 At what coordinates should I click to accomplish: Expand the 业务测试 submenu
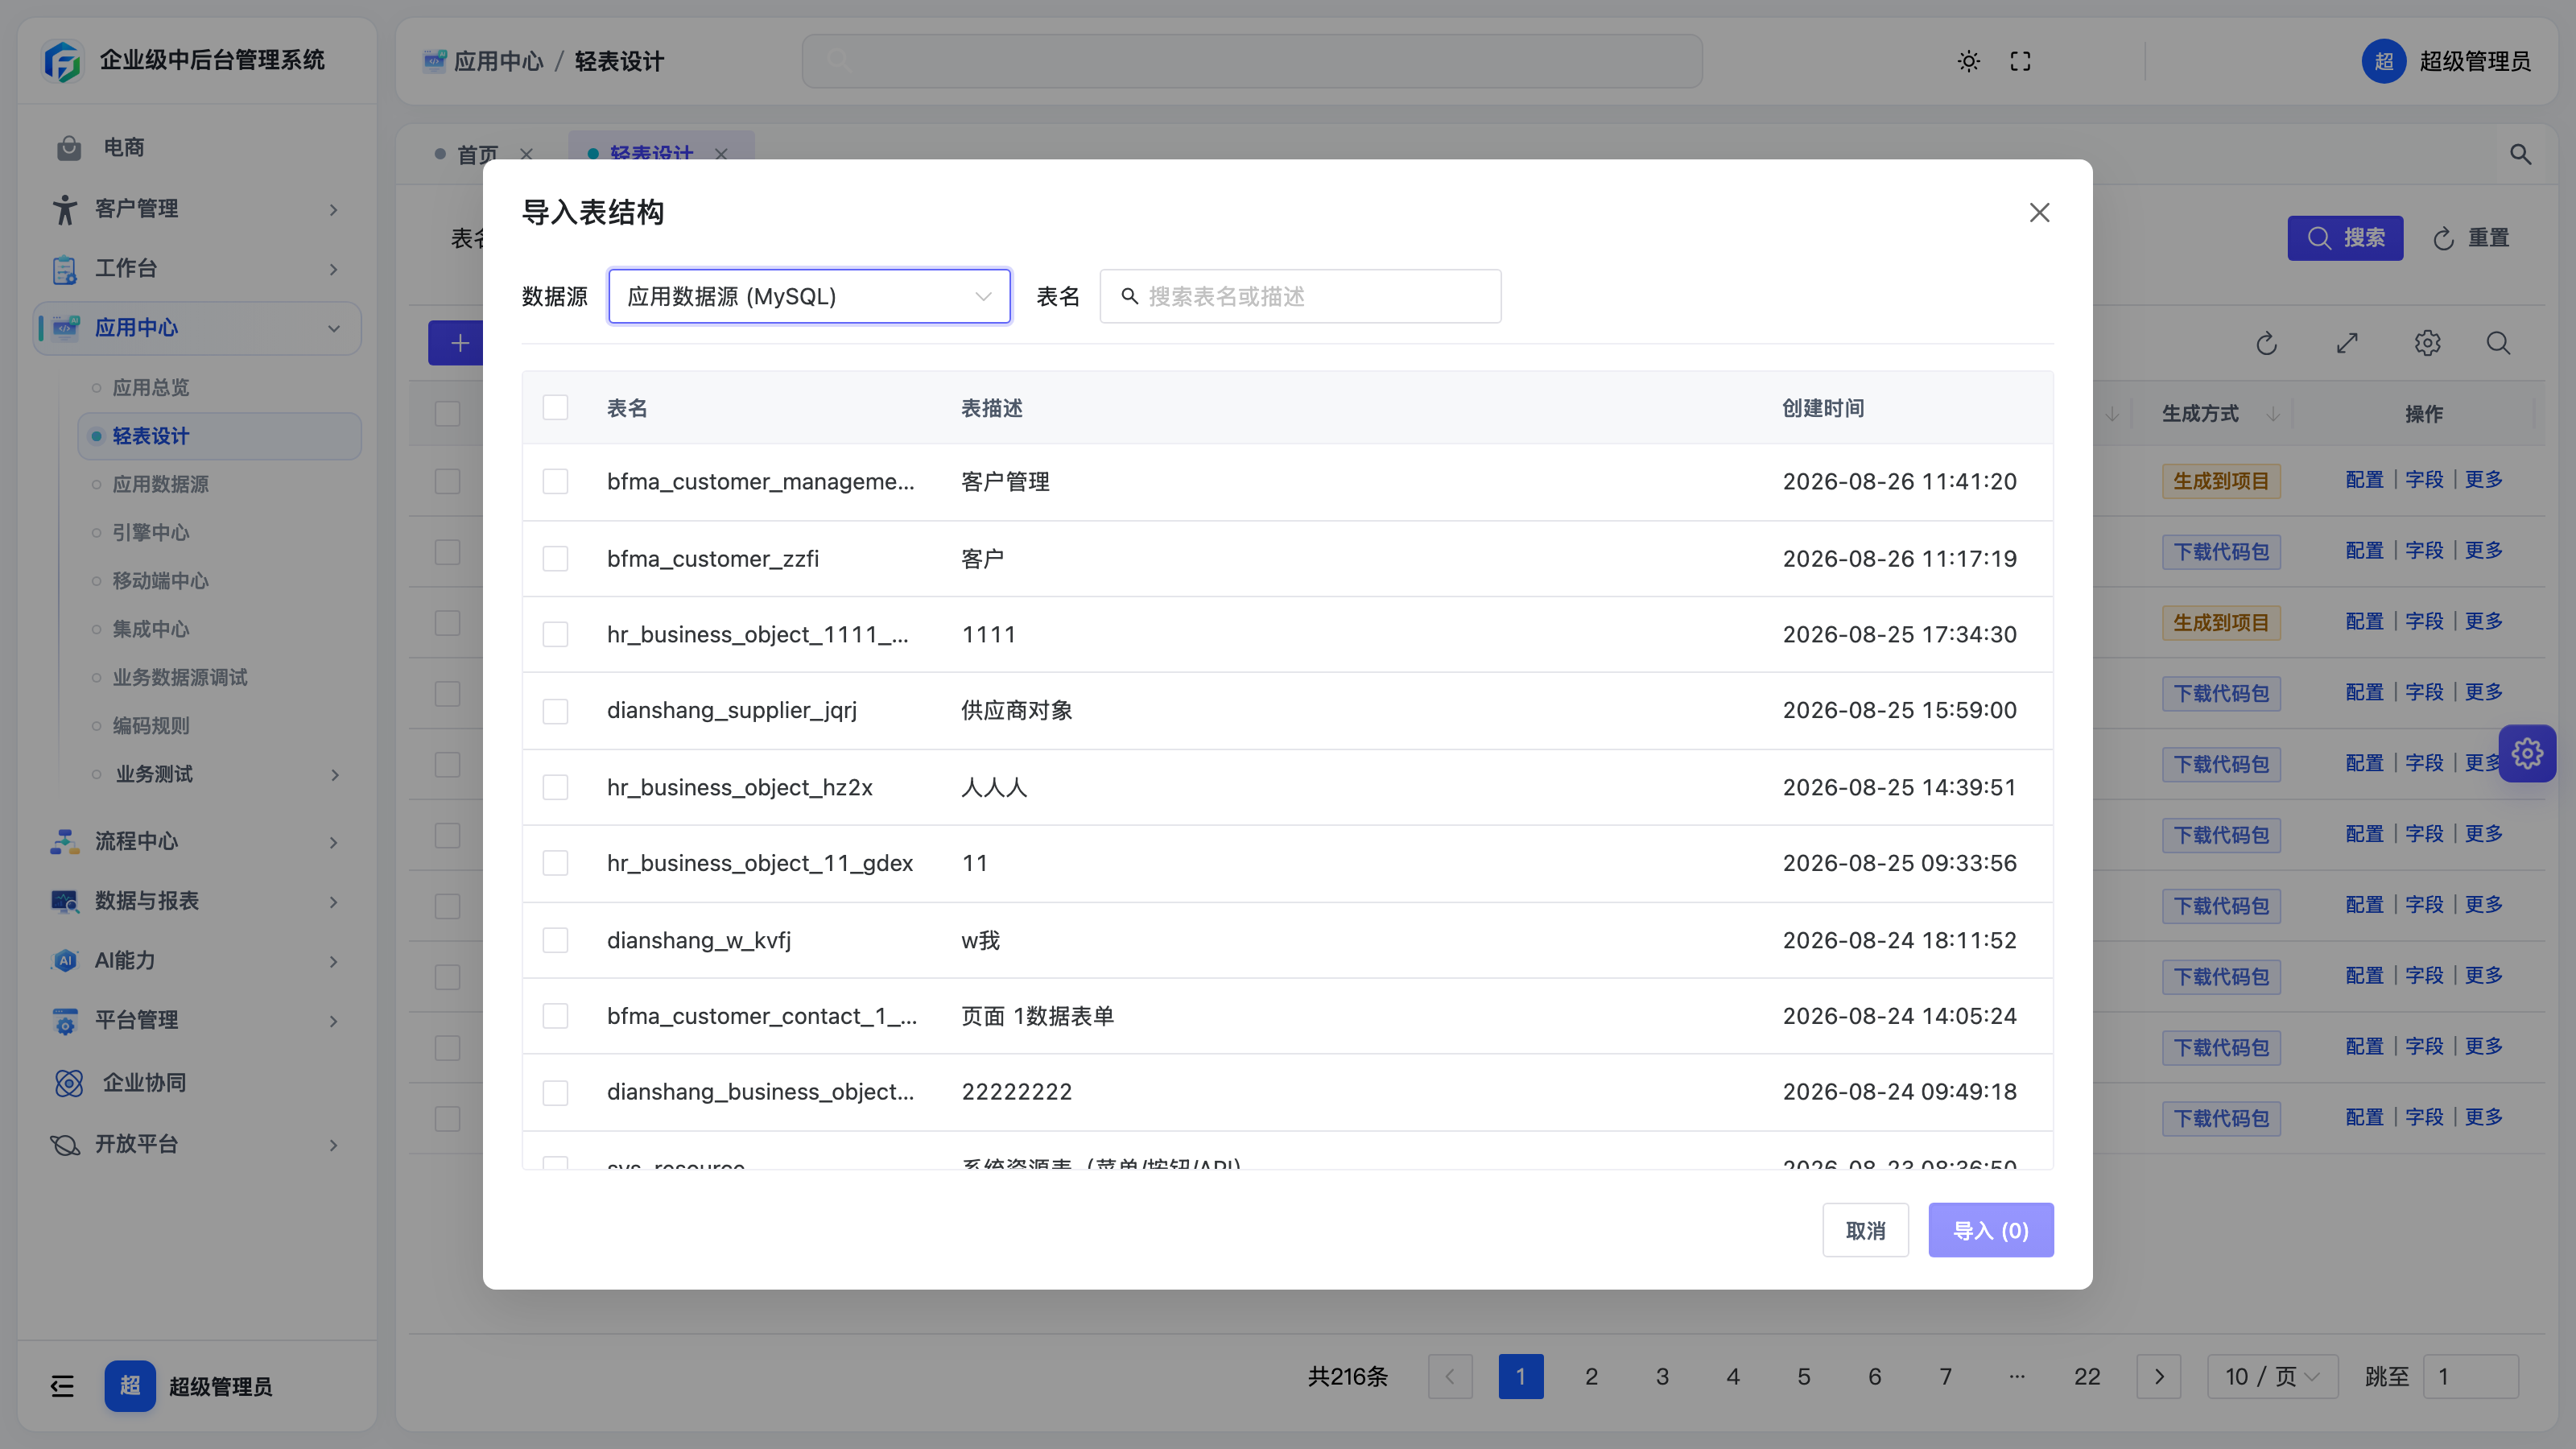coord(218,774)
